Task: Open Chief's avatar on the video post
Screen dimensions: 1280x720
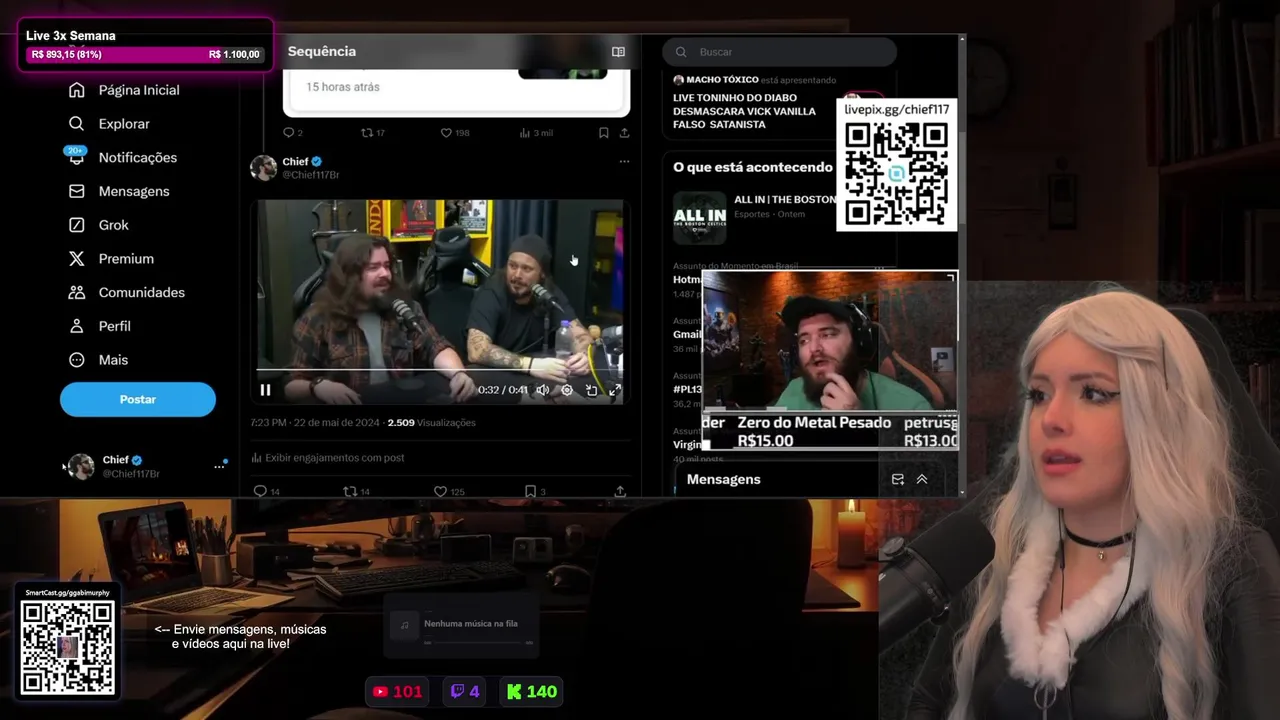Action: coord(264,168)
